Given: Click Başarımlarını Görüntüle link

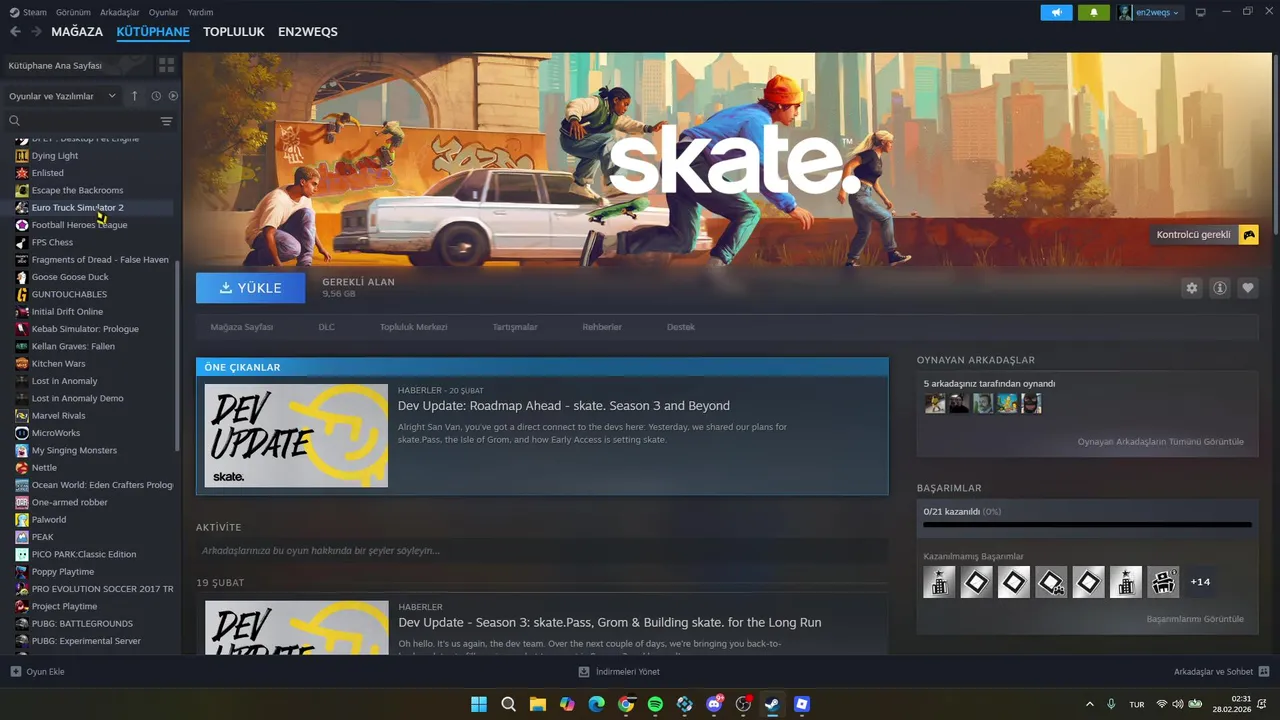Looking at the screenshot, I should pyautogui.click(x=1195, y=619).
